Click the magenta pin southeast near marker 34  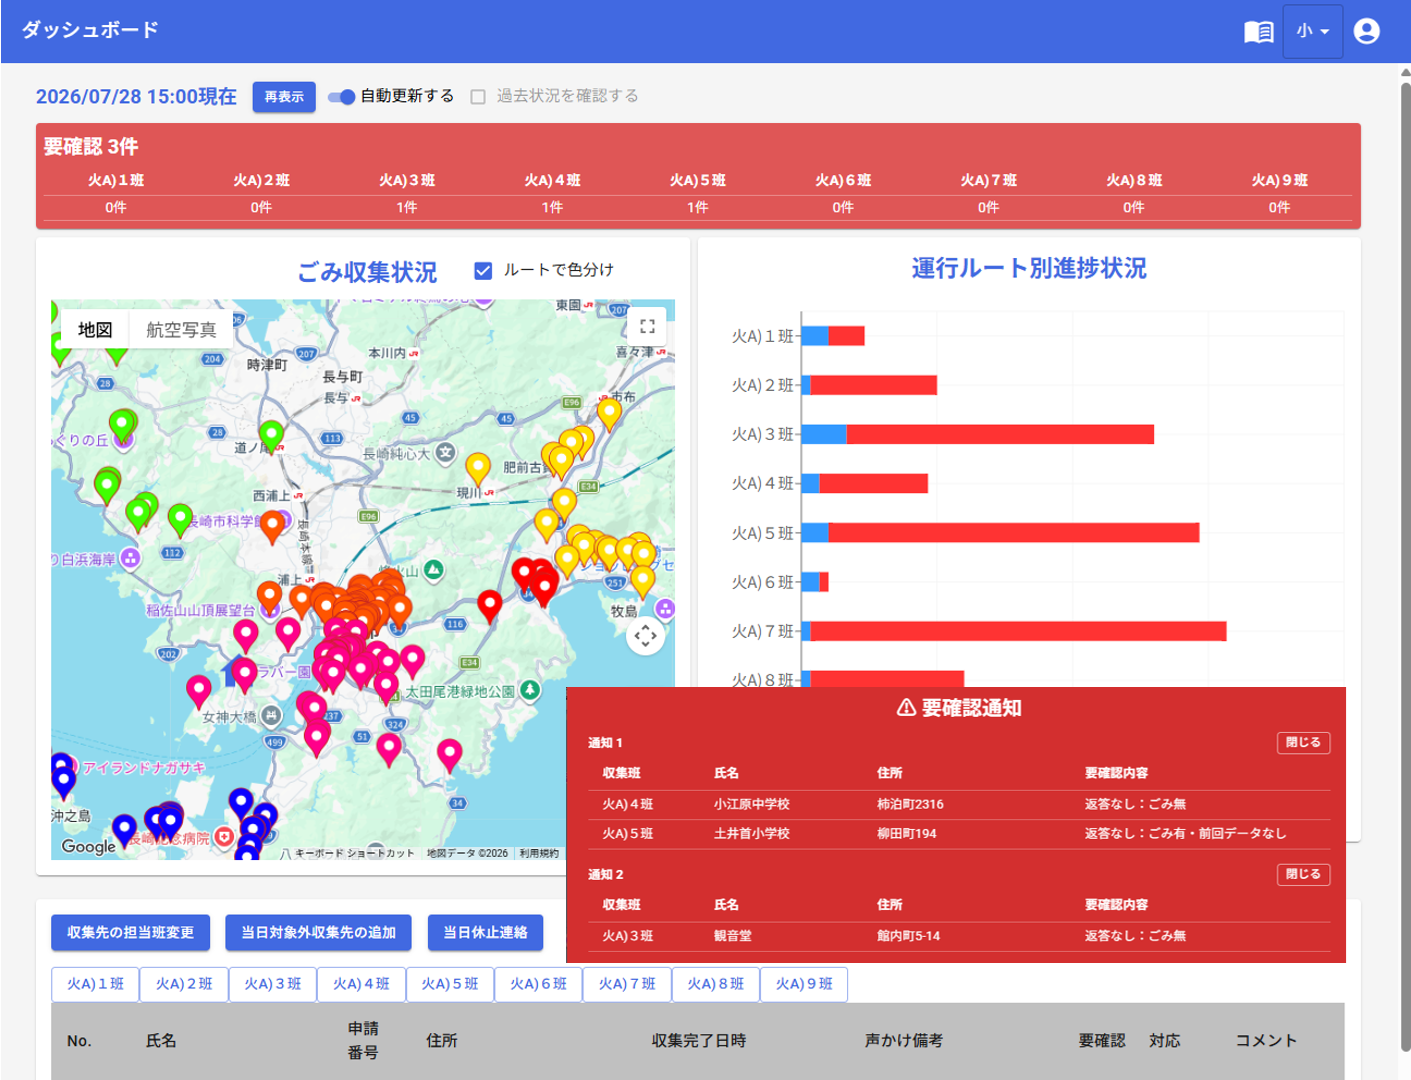[x=450, y=756]
